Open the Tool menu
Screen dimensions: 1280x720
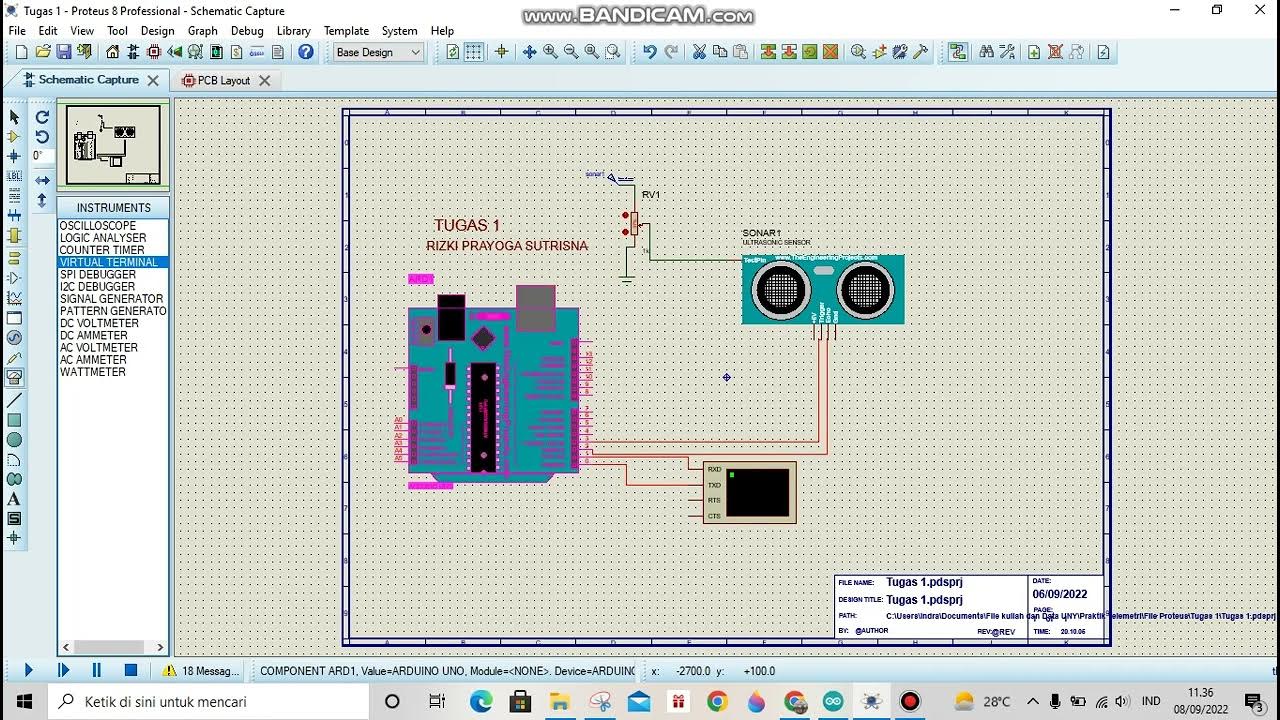118,31
